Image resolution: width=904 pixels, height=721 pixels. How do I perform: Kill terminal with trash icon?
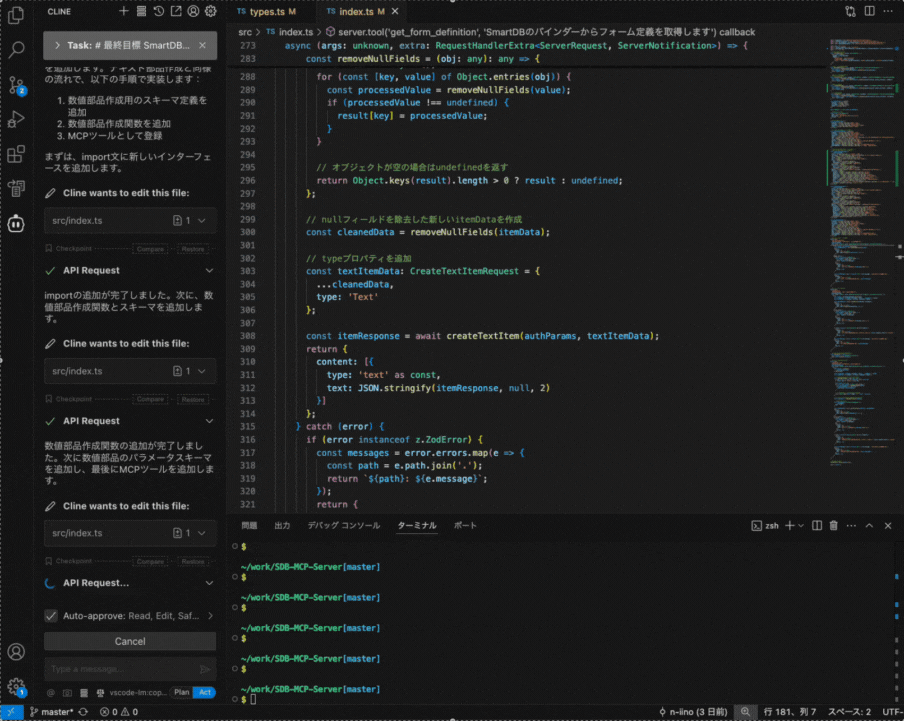[834, 526]
